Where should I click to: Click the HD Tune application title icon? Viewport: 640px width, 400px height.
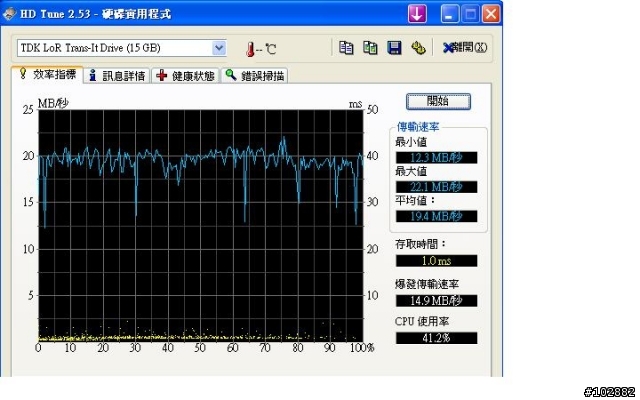coord(9,14)
